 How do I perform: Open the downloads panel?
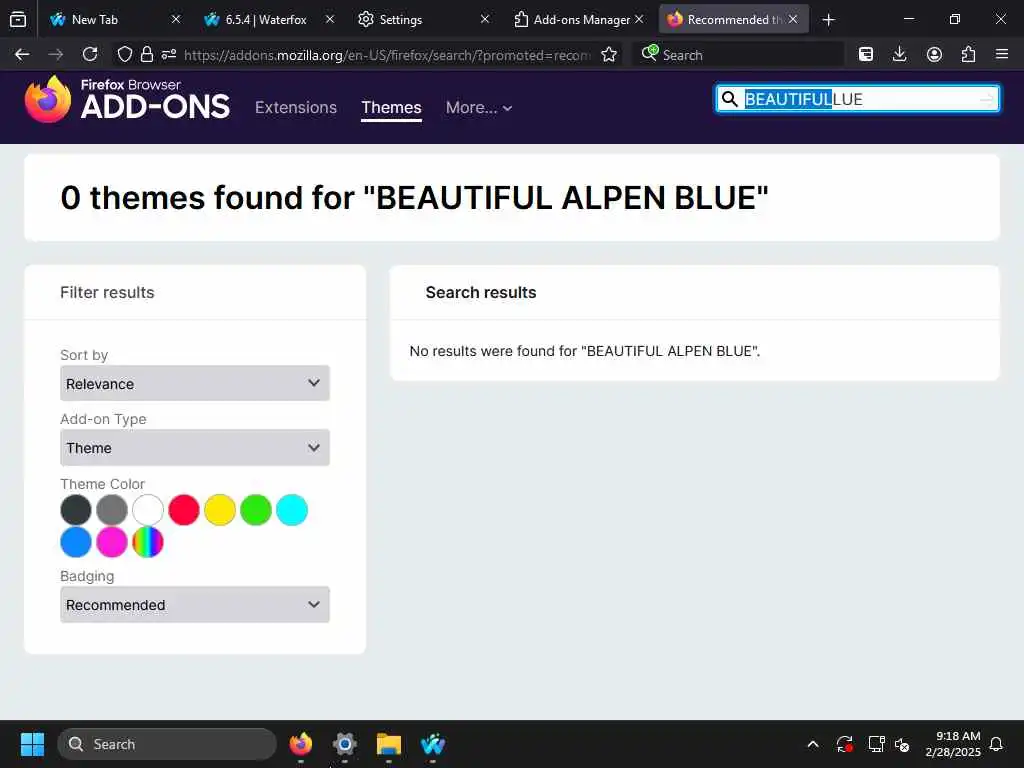click(899, 55)
